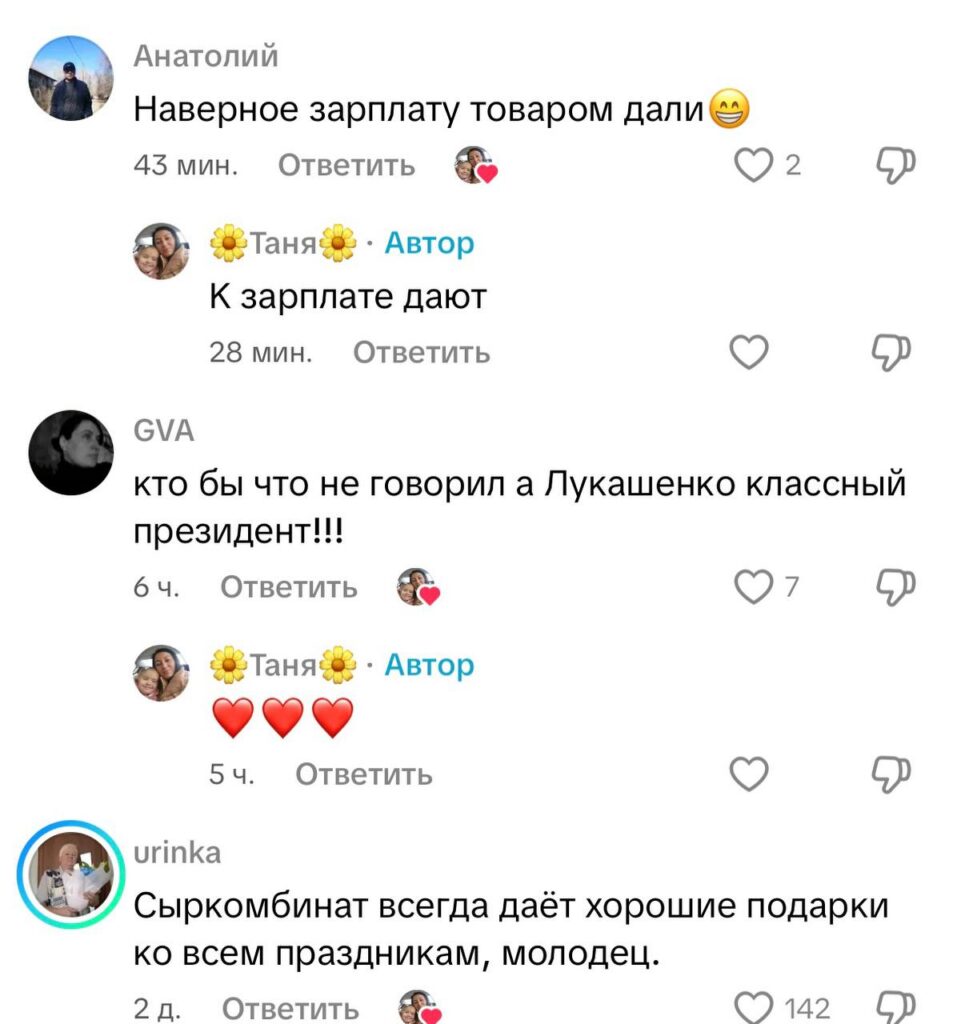Viewport: 953px width, 1024px height.
Task: Like urinka's comment about Сыркомбинат
Action: tap(753, 1008)
